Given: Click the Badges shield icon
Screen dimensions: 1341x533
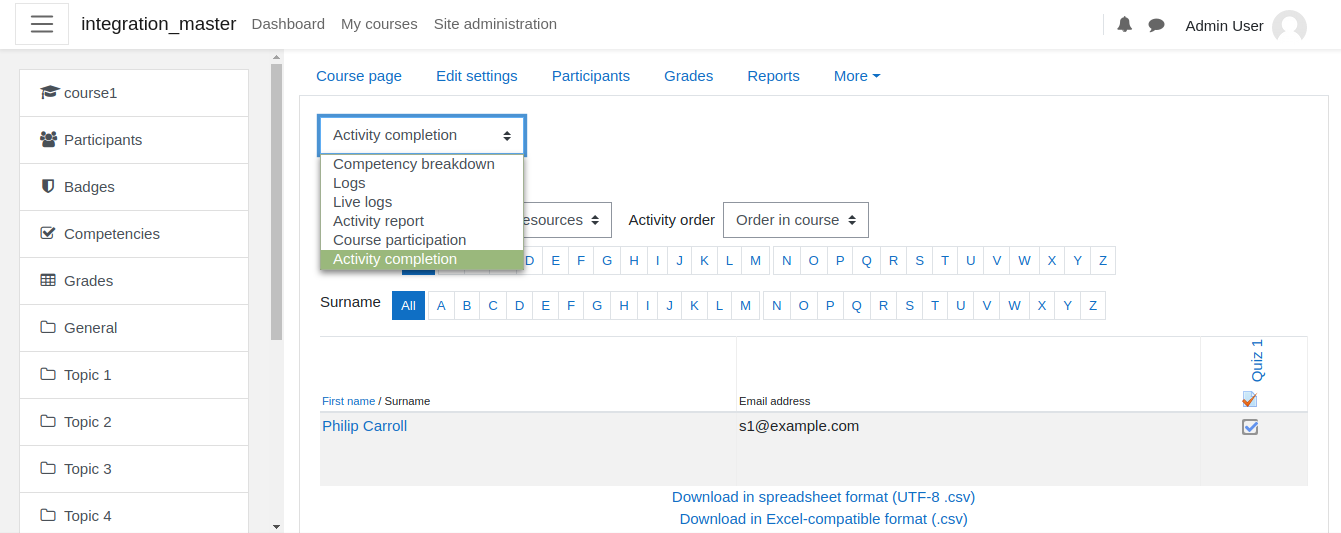Looking at the screenshot, I should (x=48, y=187).
